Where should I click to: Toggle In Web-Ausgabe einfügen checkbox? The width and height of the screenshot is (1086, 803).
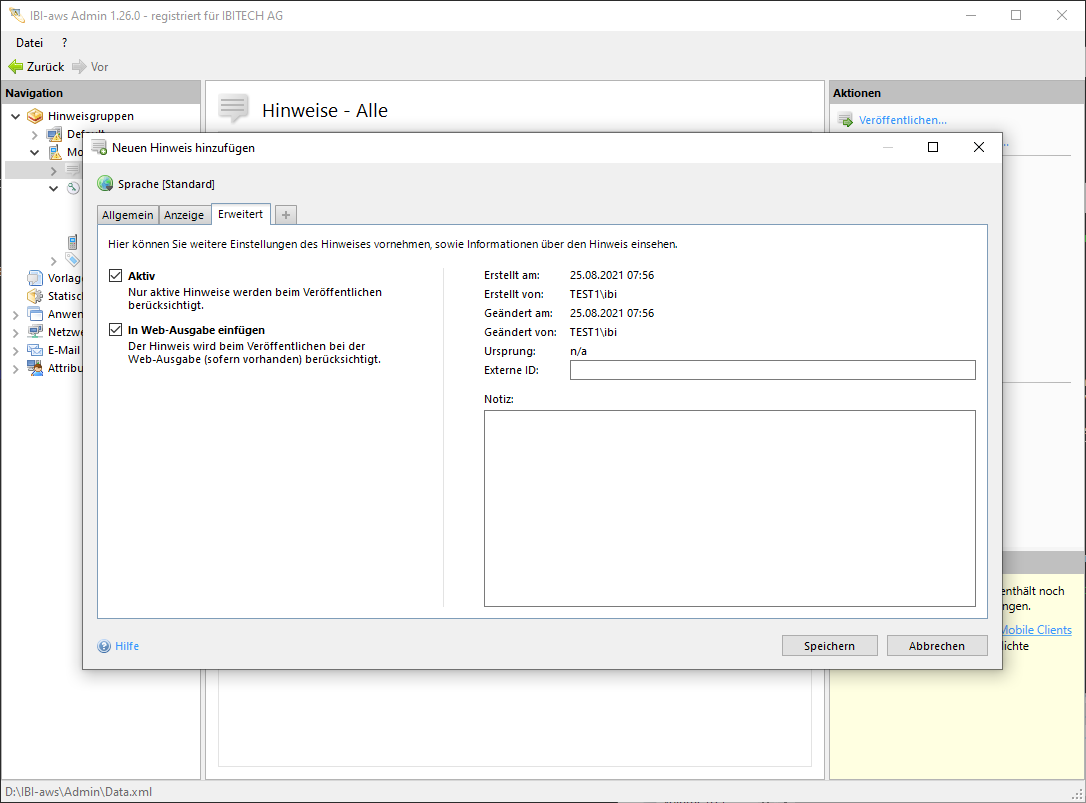[115, 330]
